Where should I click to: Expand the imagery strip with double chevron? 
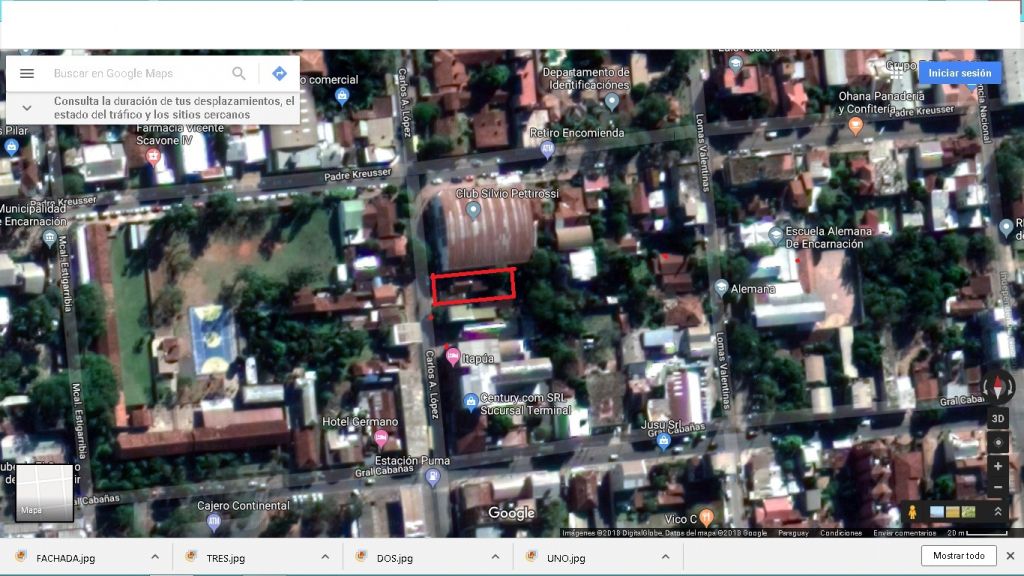click(x=998, y=512)
